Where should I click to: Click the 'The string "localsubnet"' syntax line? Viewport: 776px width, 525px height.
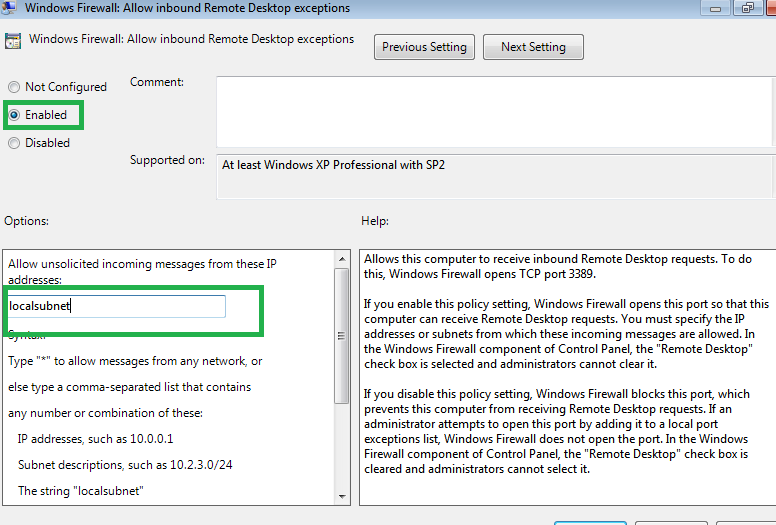(x=81, y=490)
